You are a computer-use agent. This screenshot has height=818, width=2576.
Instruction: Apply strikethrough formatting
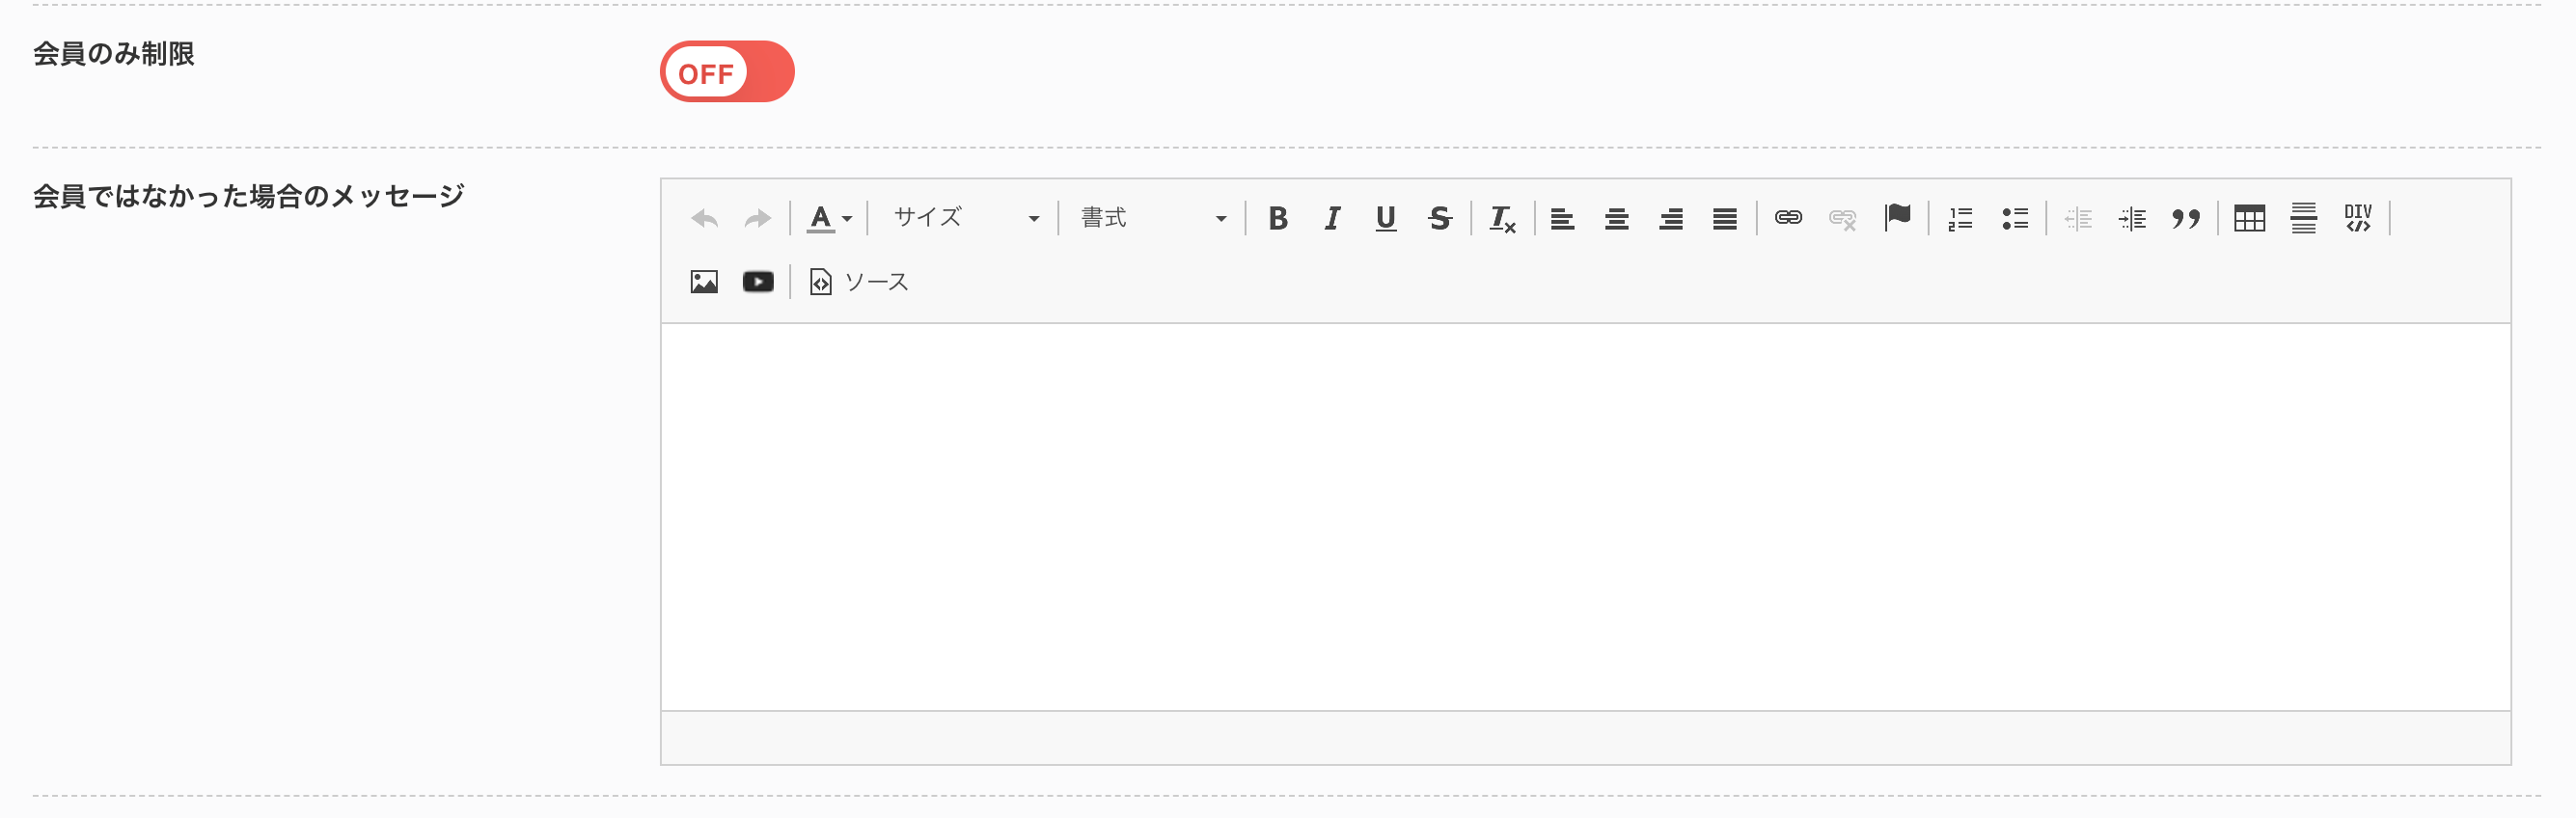pos(1440,218)
